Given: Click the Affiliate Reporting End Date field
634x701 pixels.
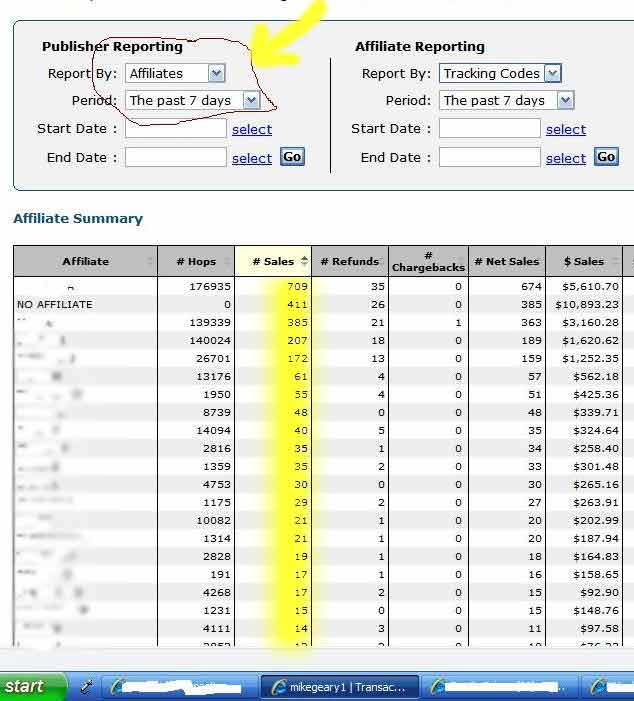Looking at the screenshot, I should tap(490, 158).
